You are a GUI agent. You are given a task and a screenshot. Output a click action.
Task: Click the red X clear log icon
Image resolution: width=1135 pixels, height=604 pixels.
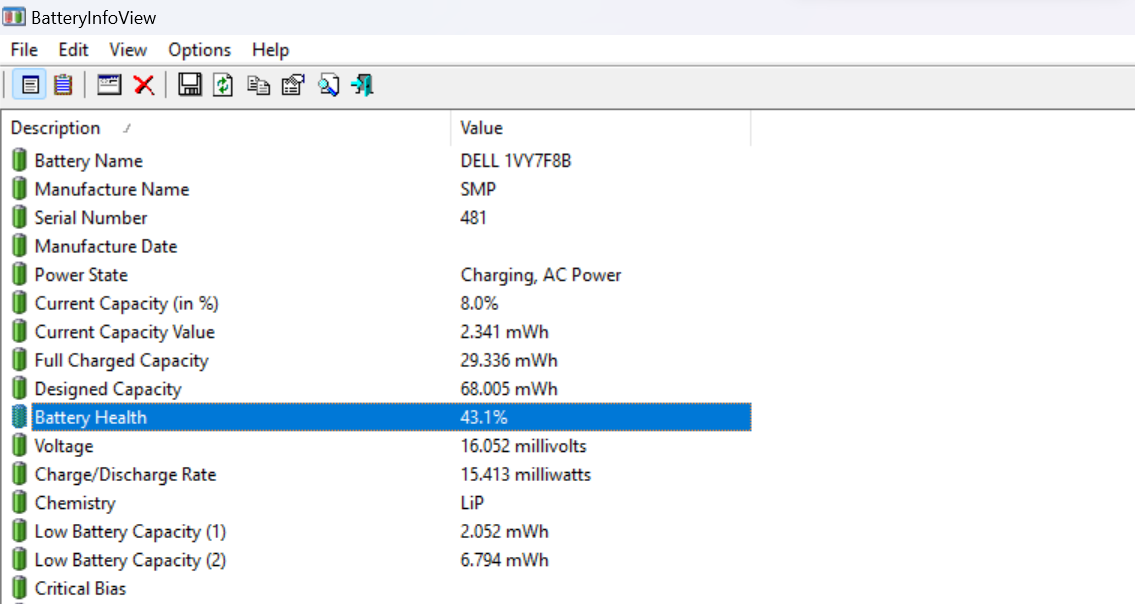coord(144,85)
